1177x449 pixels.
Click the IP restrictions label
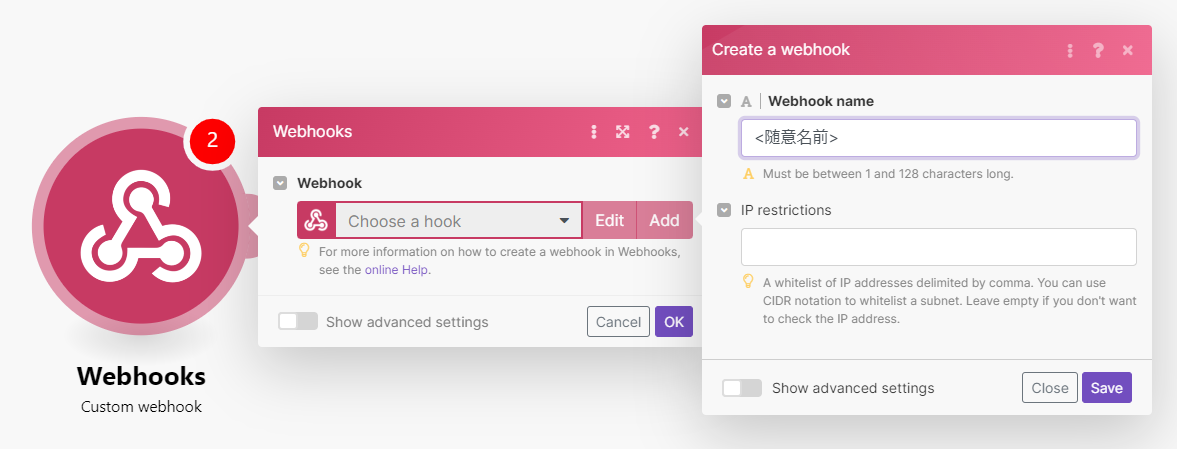pos(786,210)
